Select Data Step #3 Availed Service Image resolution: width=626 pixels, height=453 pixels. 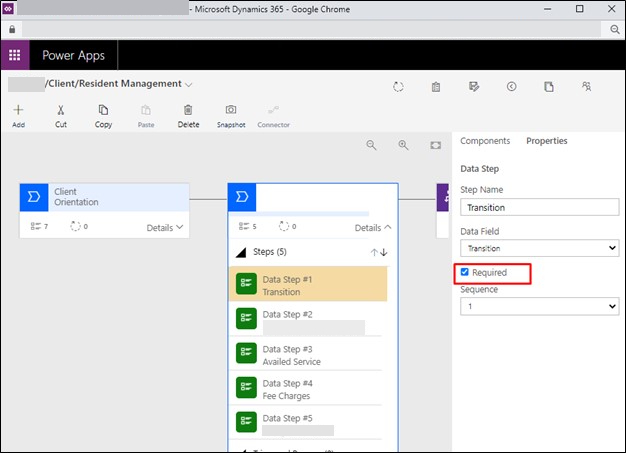[306, 353]
